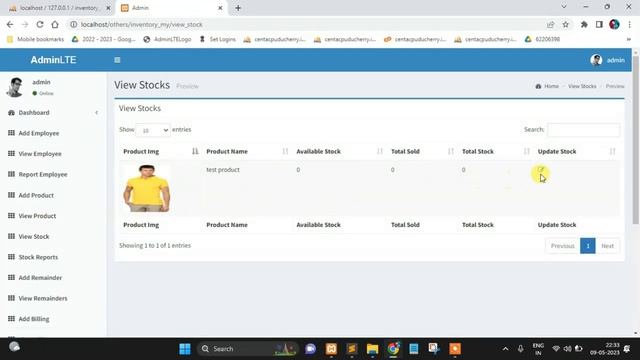Reload the page with refresh icon
The width and height of the screenshot is (640, 360).
pyautogui.click(x=40, y=24)
